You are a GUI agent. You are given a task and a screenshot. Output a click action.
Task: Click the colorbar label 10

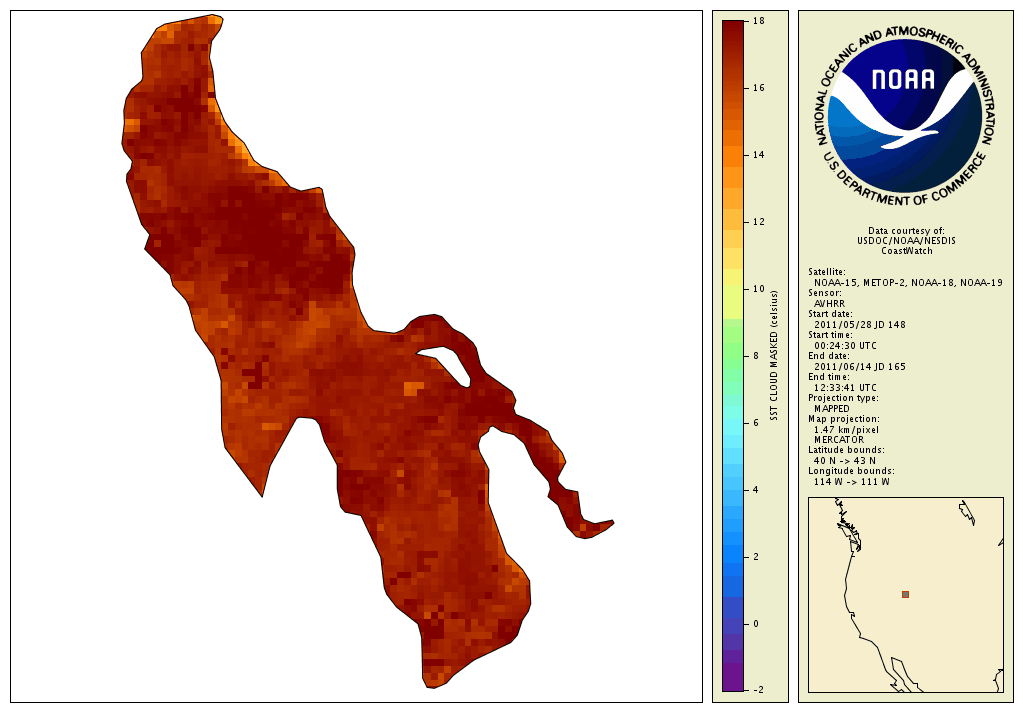758,289
